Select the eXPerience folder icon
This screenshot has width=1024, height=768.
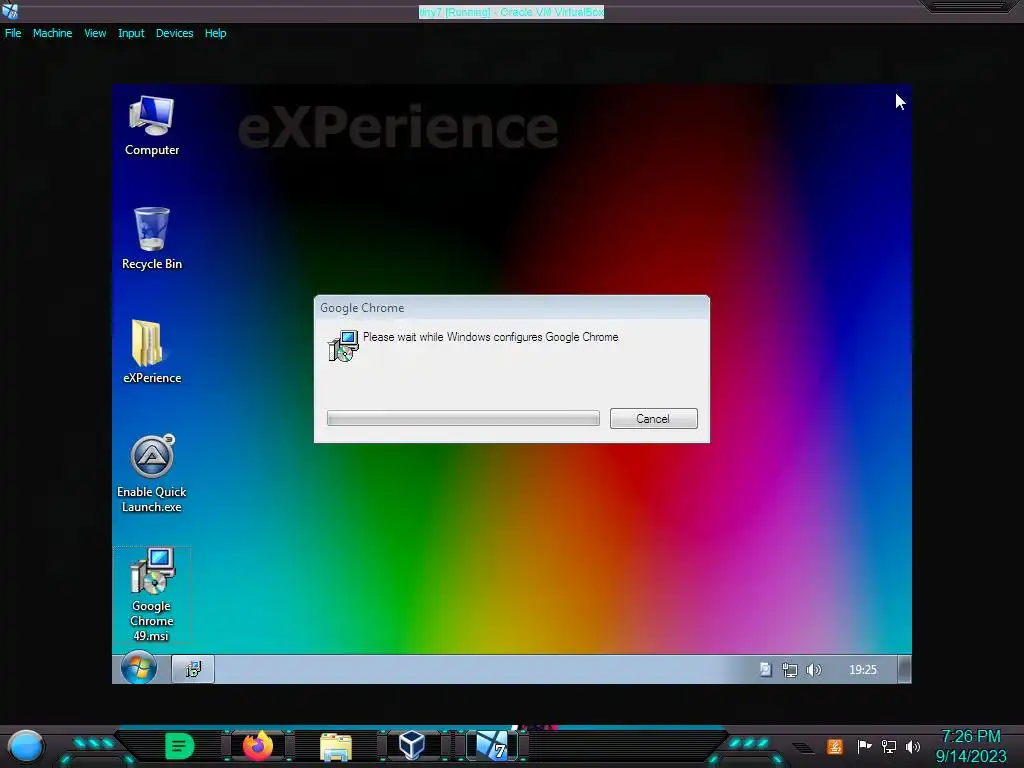pyautogui.click(x=152, y=351)
